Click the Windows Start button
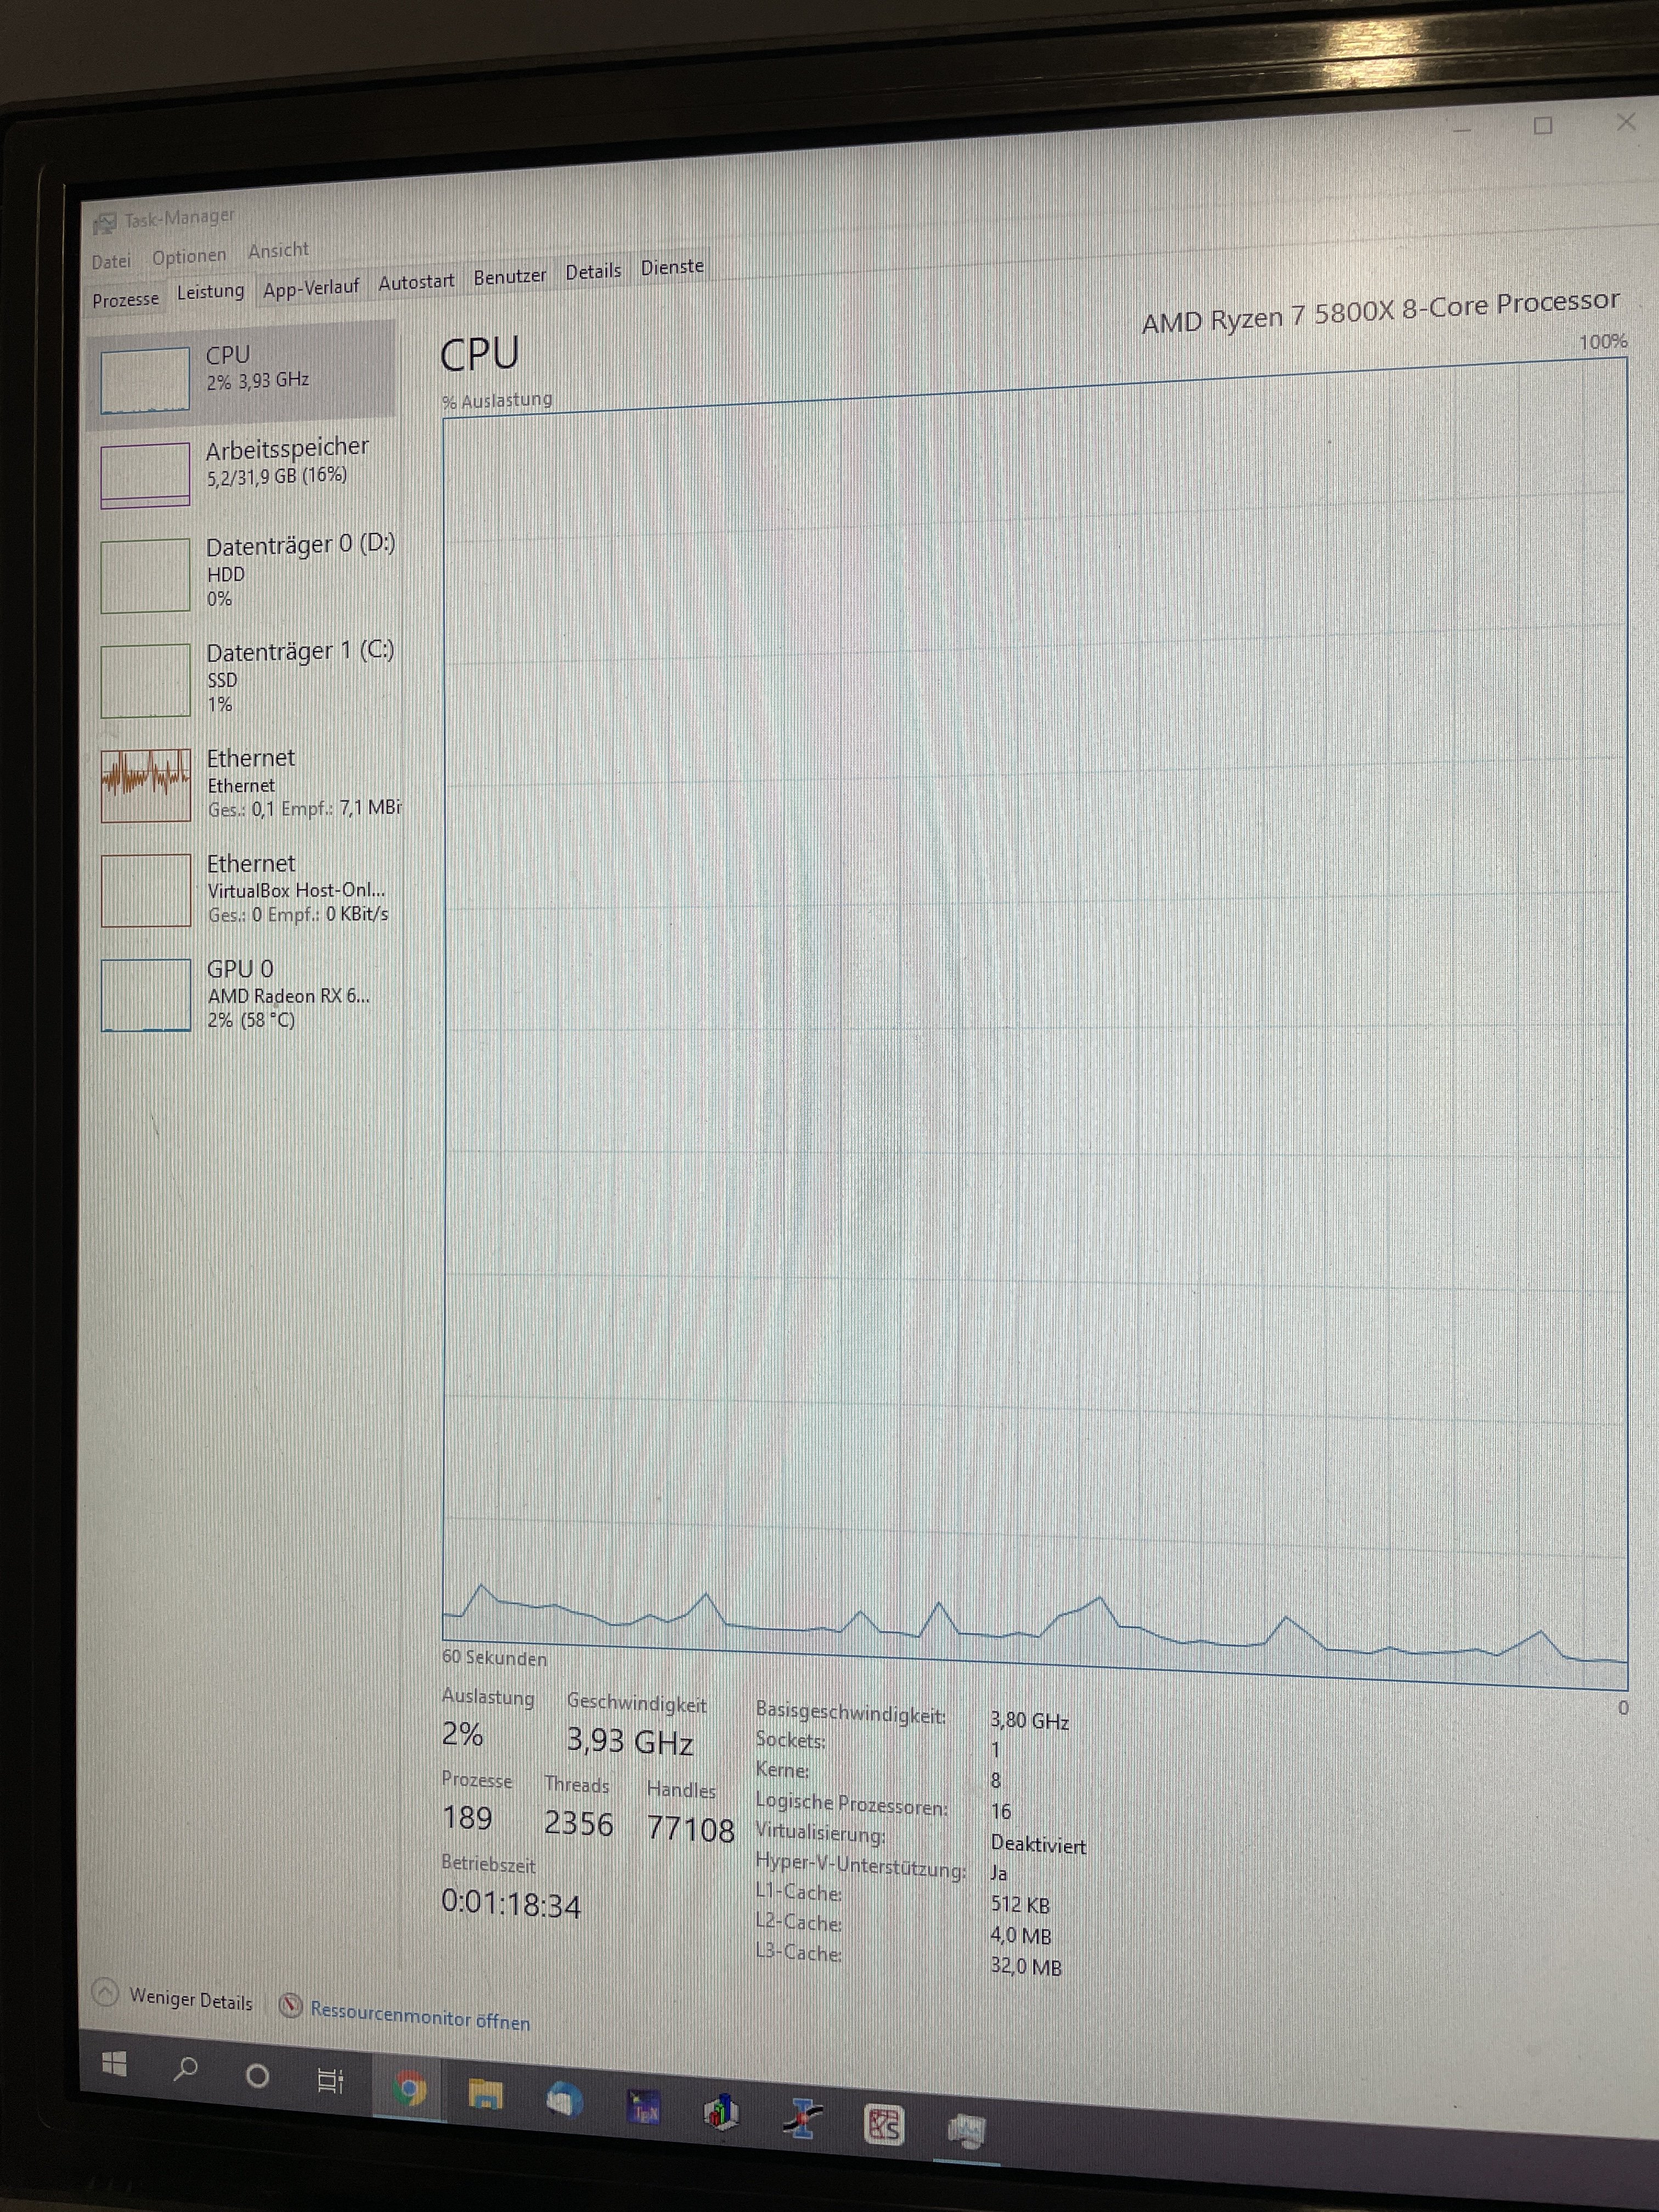Viewport: 1659px width, 2212px height. coord(114,2064)
